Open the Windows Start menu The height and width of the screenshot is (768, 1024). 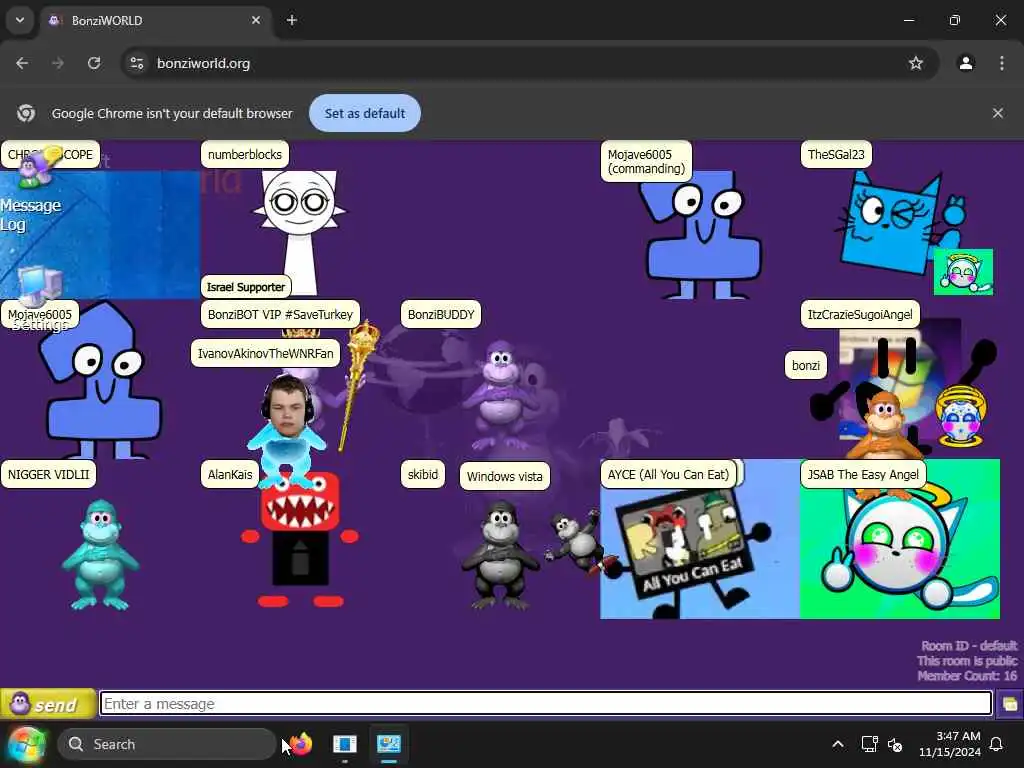click(x=27, y=744)
